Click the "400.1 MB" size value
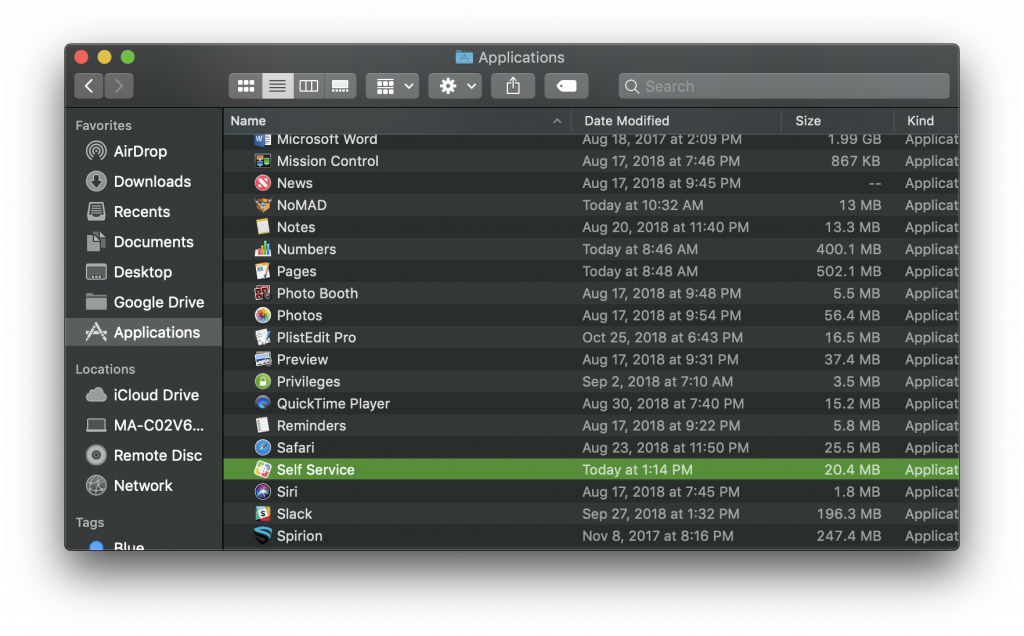 (x=848, y=249)
